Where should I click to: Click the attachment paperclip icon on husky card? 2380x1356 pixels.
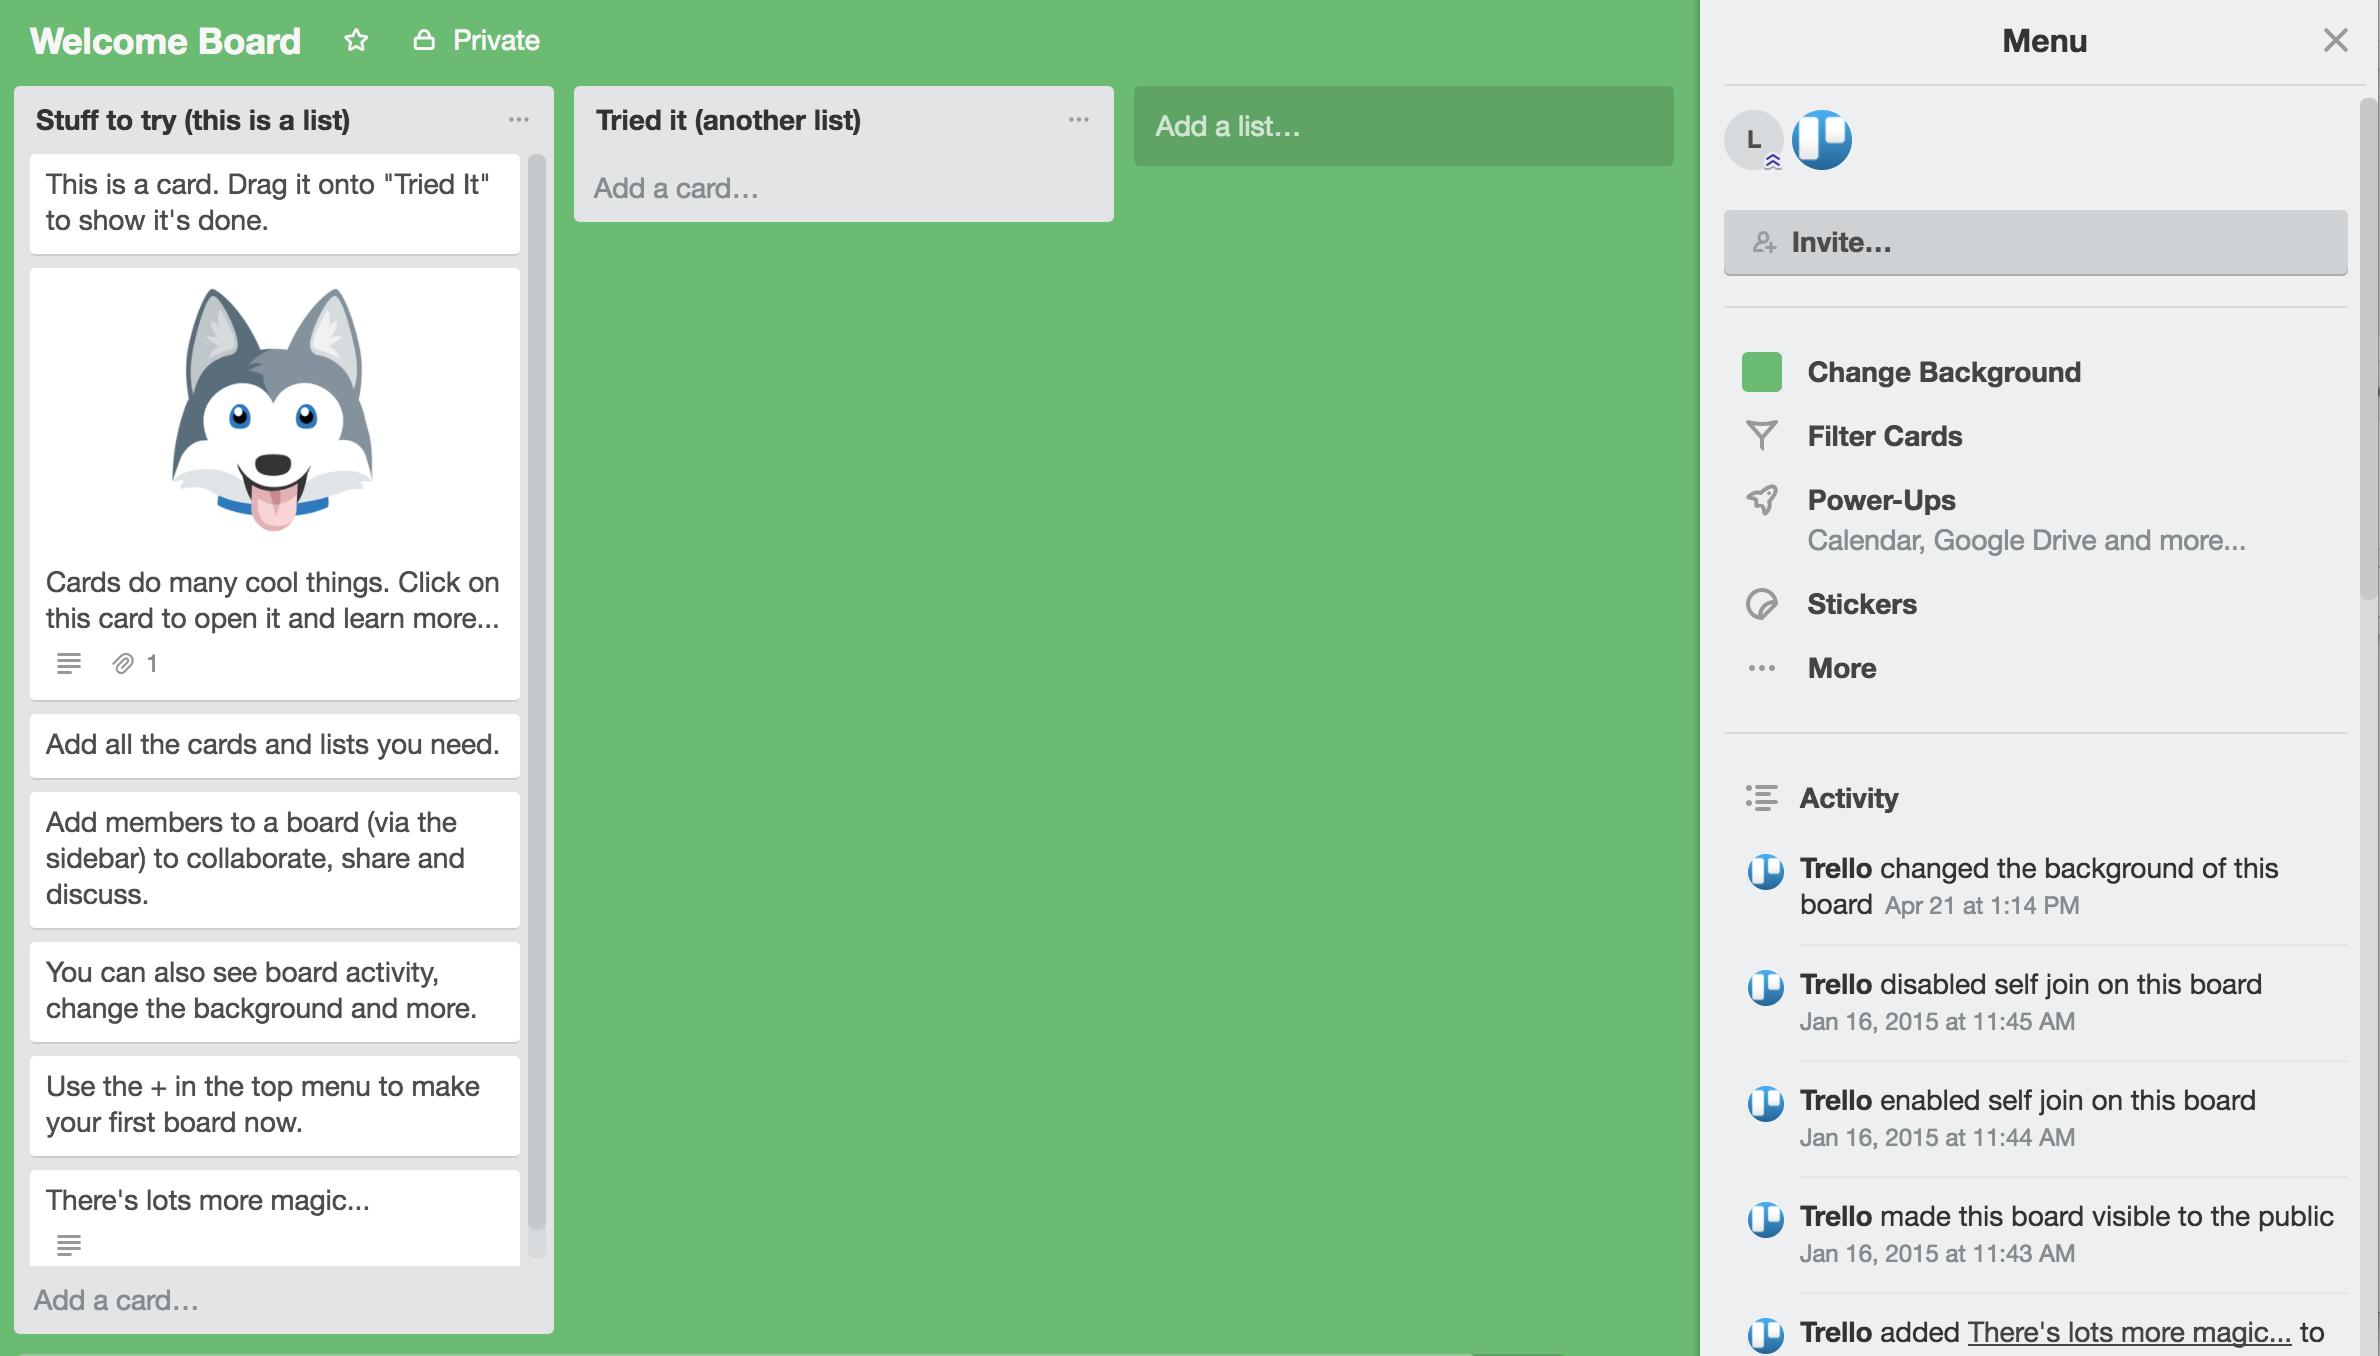tap(123, 664)
